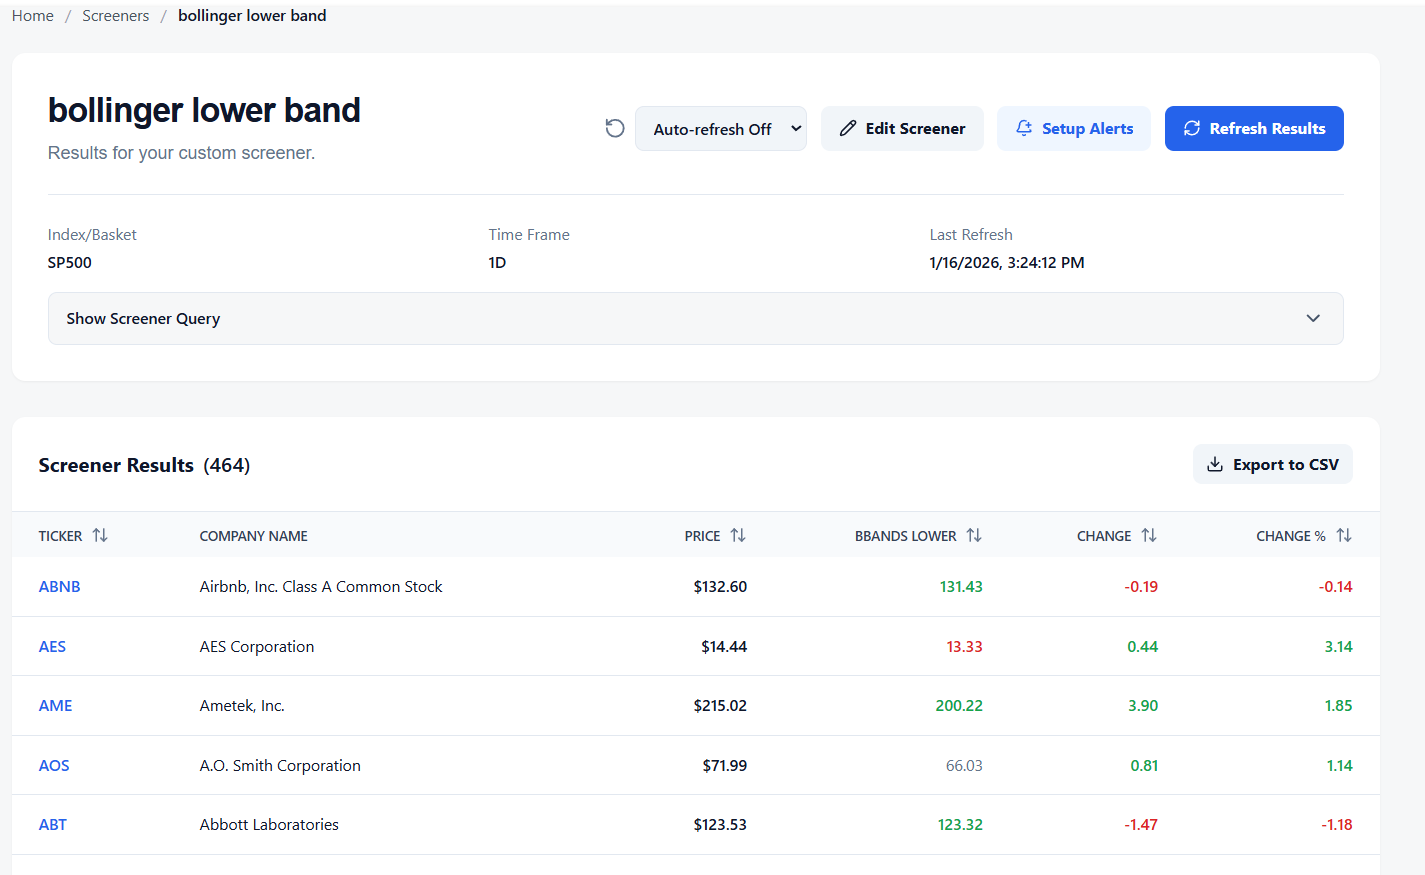Click the 200.22 BBands lower value
The width and height of the screenshot is (1425, 875).
[x=959, y=706]
